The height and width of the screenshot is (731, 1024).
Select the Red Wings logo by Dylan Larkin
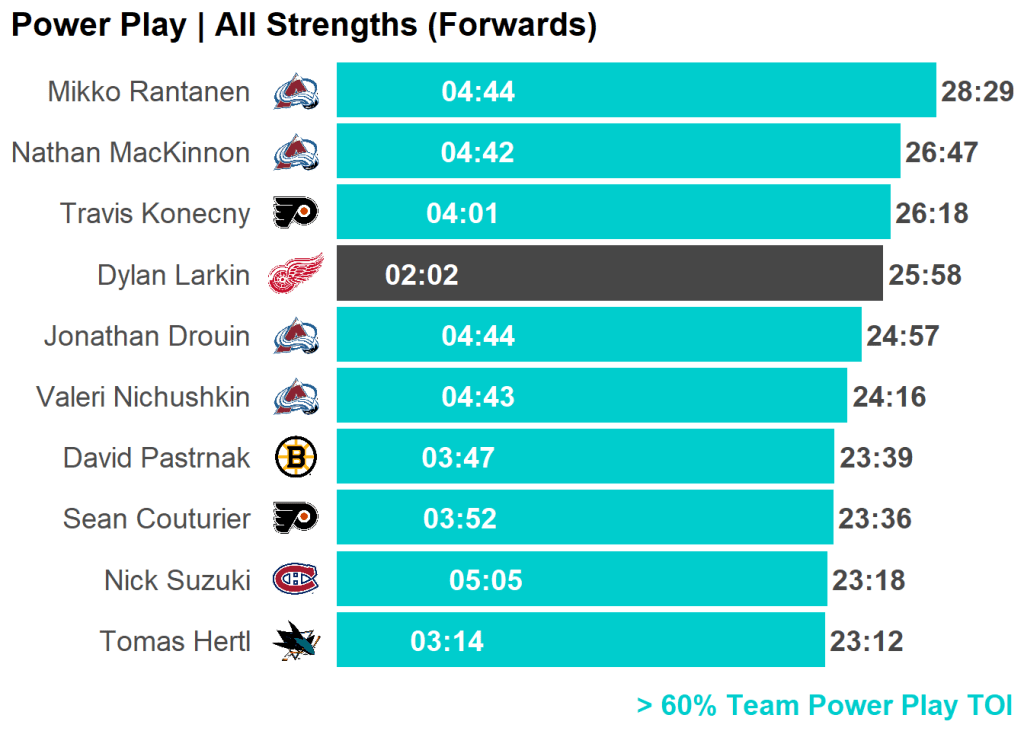[296, 274]
